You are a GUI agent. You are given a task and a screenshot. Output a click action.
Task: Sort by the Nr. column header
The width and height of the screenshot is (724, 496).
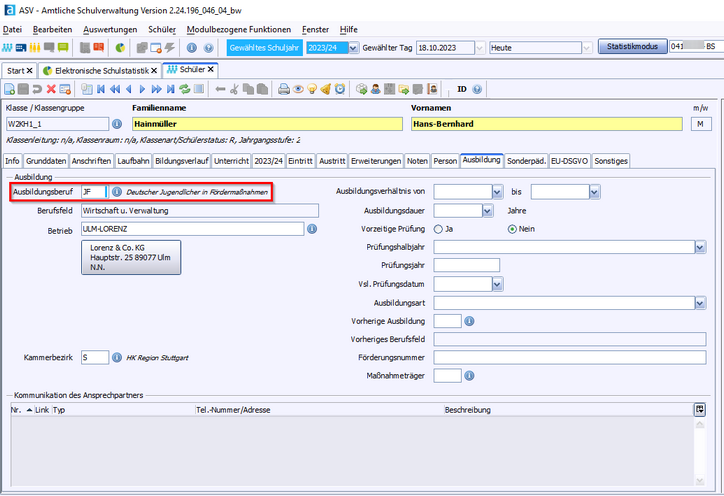pyautogui.click(x=22, y=410)
